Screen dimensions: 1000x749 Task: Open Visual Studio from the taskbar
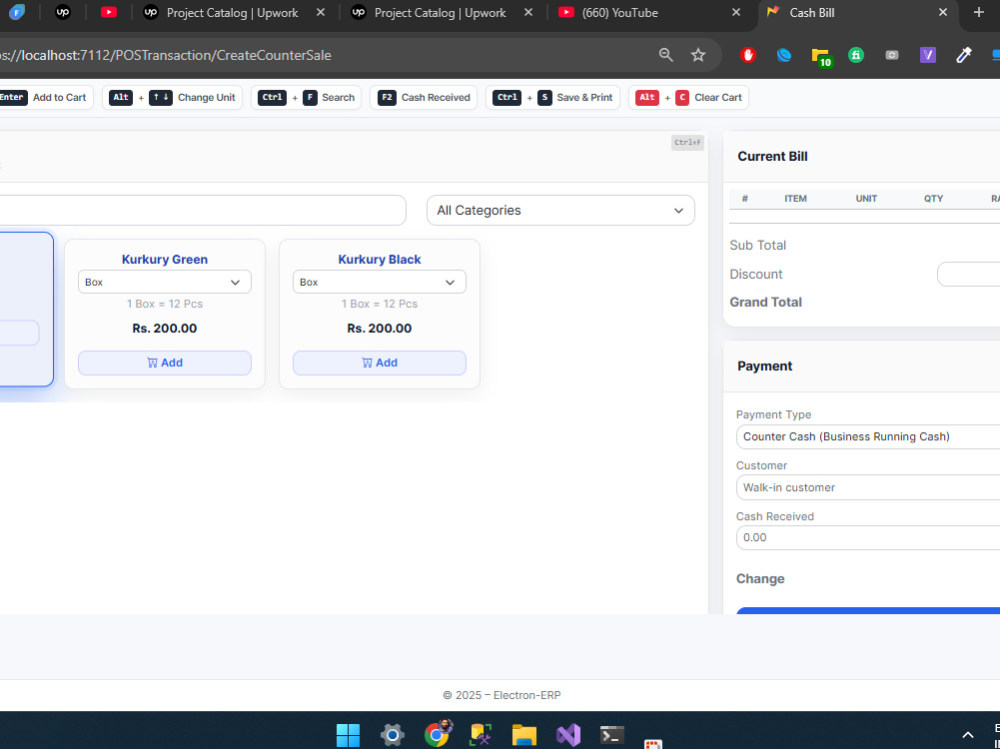tap(568, 735)
